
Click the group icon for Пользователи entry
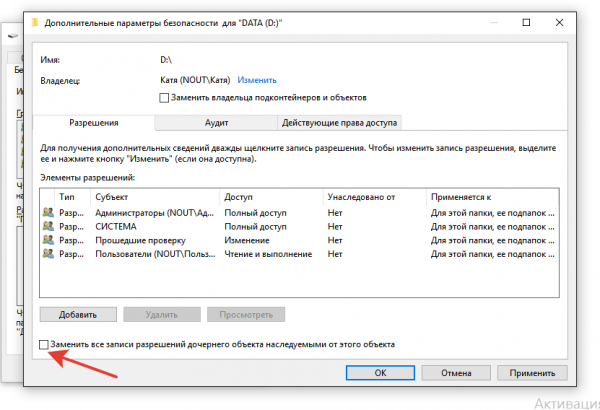coord(48,254)
